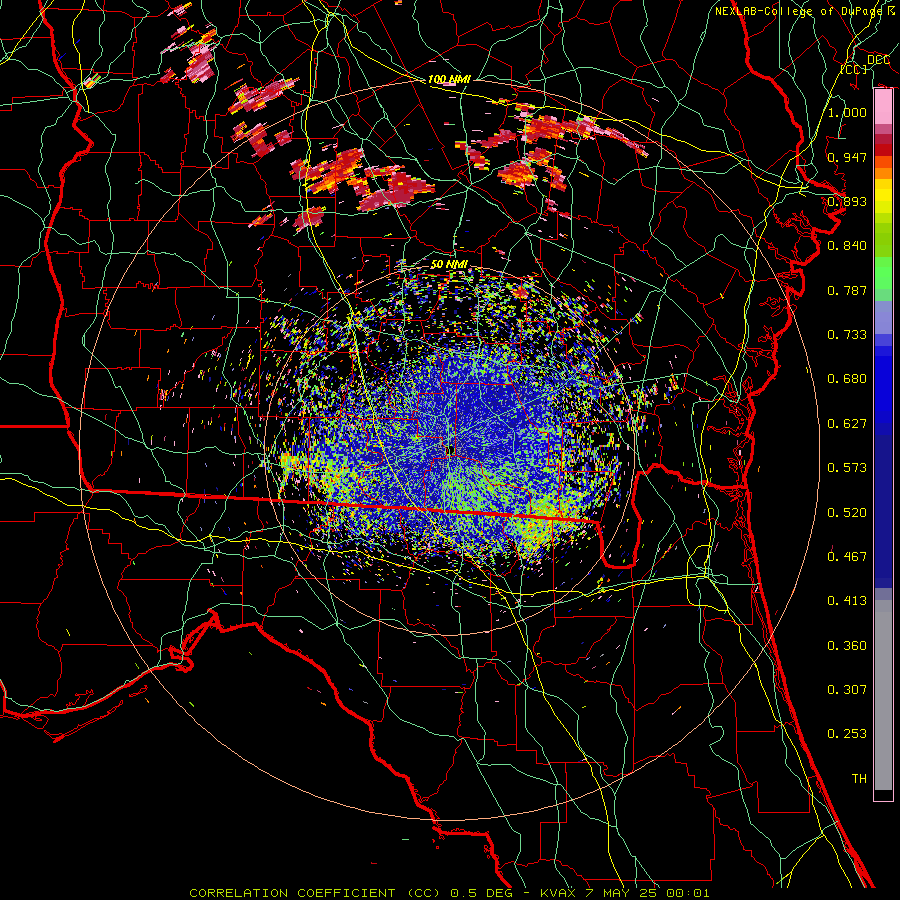
Task: Click the 0.520 scale value
Action: (x=847, y=512)
